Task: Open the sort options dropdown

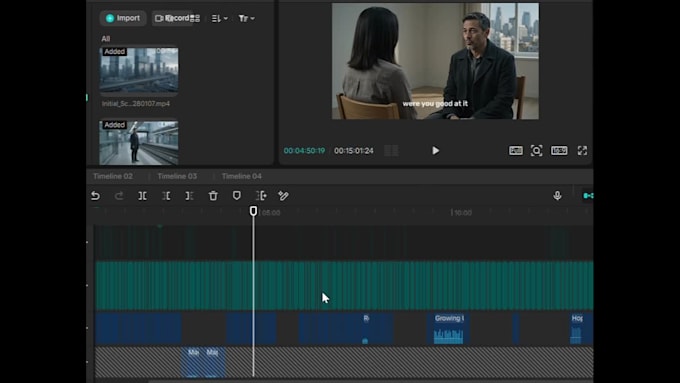Action: [219, 18]
